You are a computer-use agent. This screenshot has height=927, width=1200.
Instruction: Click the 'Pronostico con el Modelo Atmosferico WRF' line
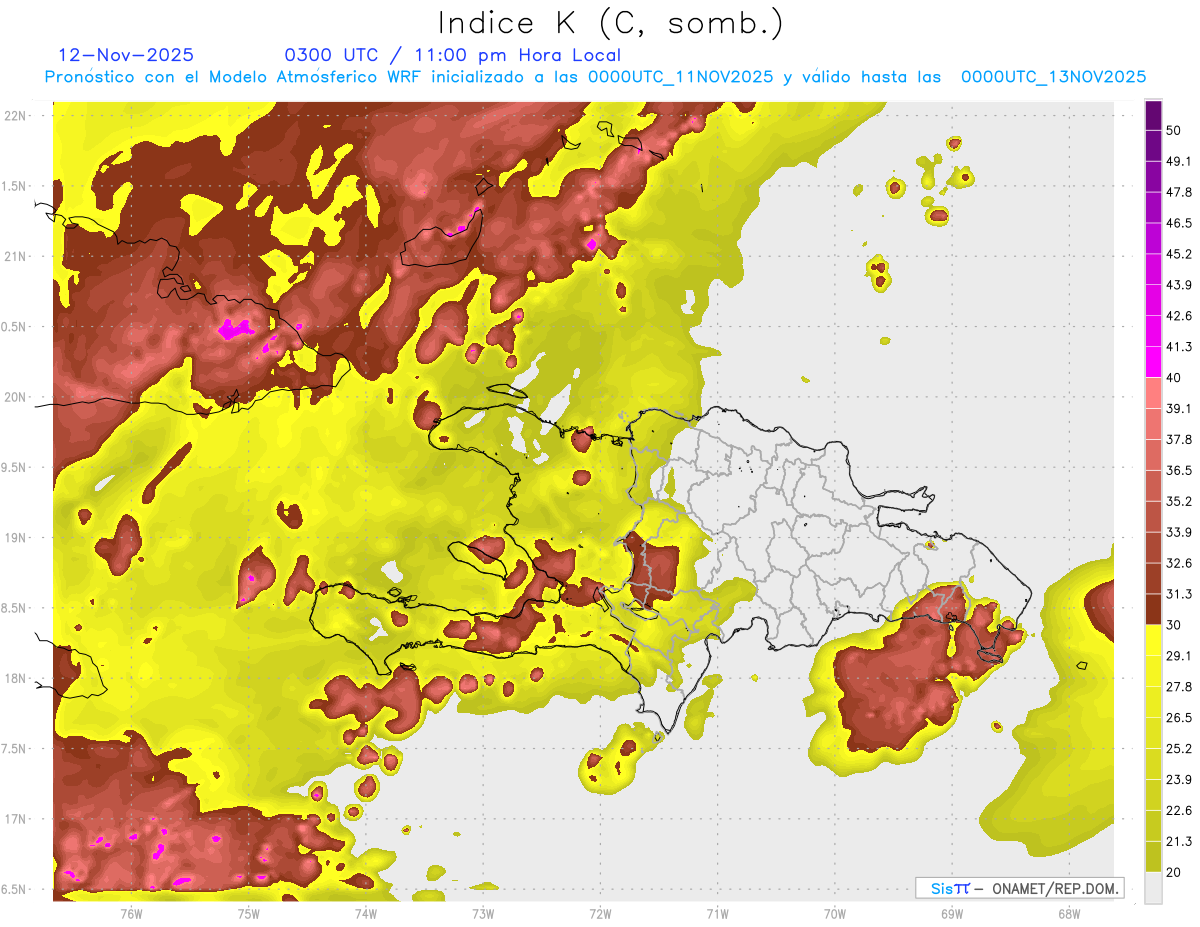(x=595, y=77)
